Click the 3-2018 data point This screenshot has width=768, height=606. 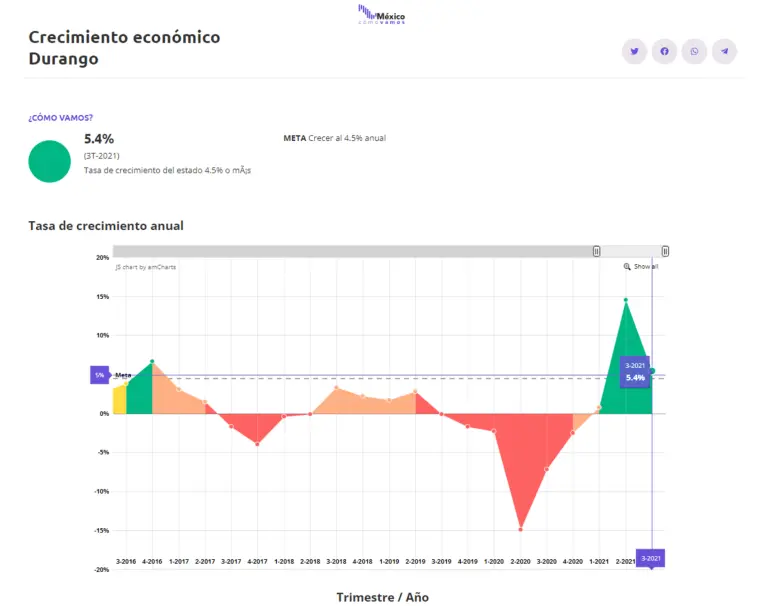336,388
